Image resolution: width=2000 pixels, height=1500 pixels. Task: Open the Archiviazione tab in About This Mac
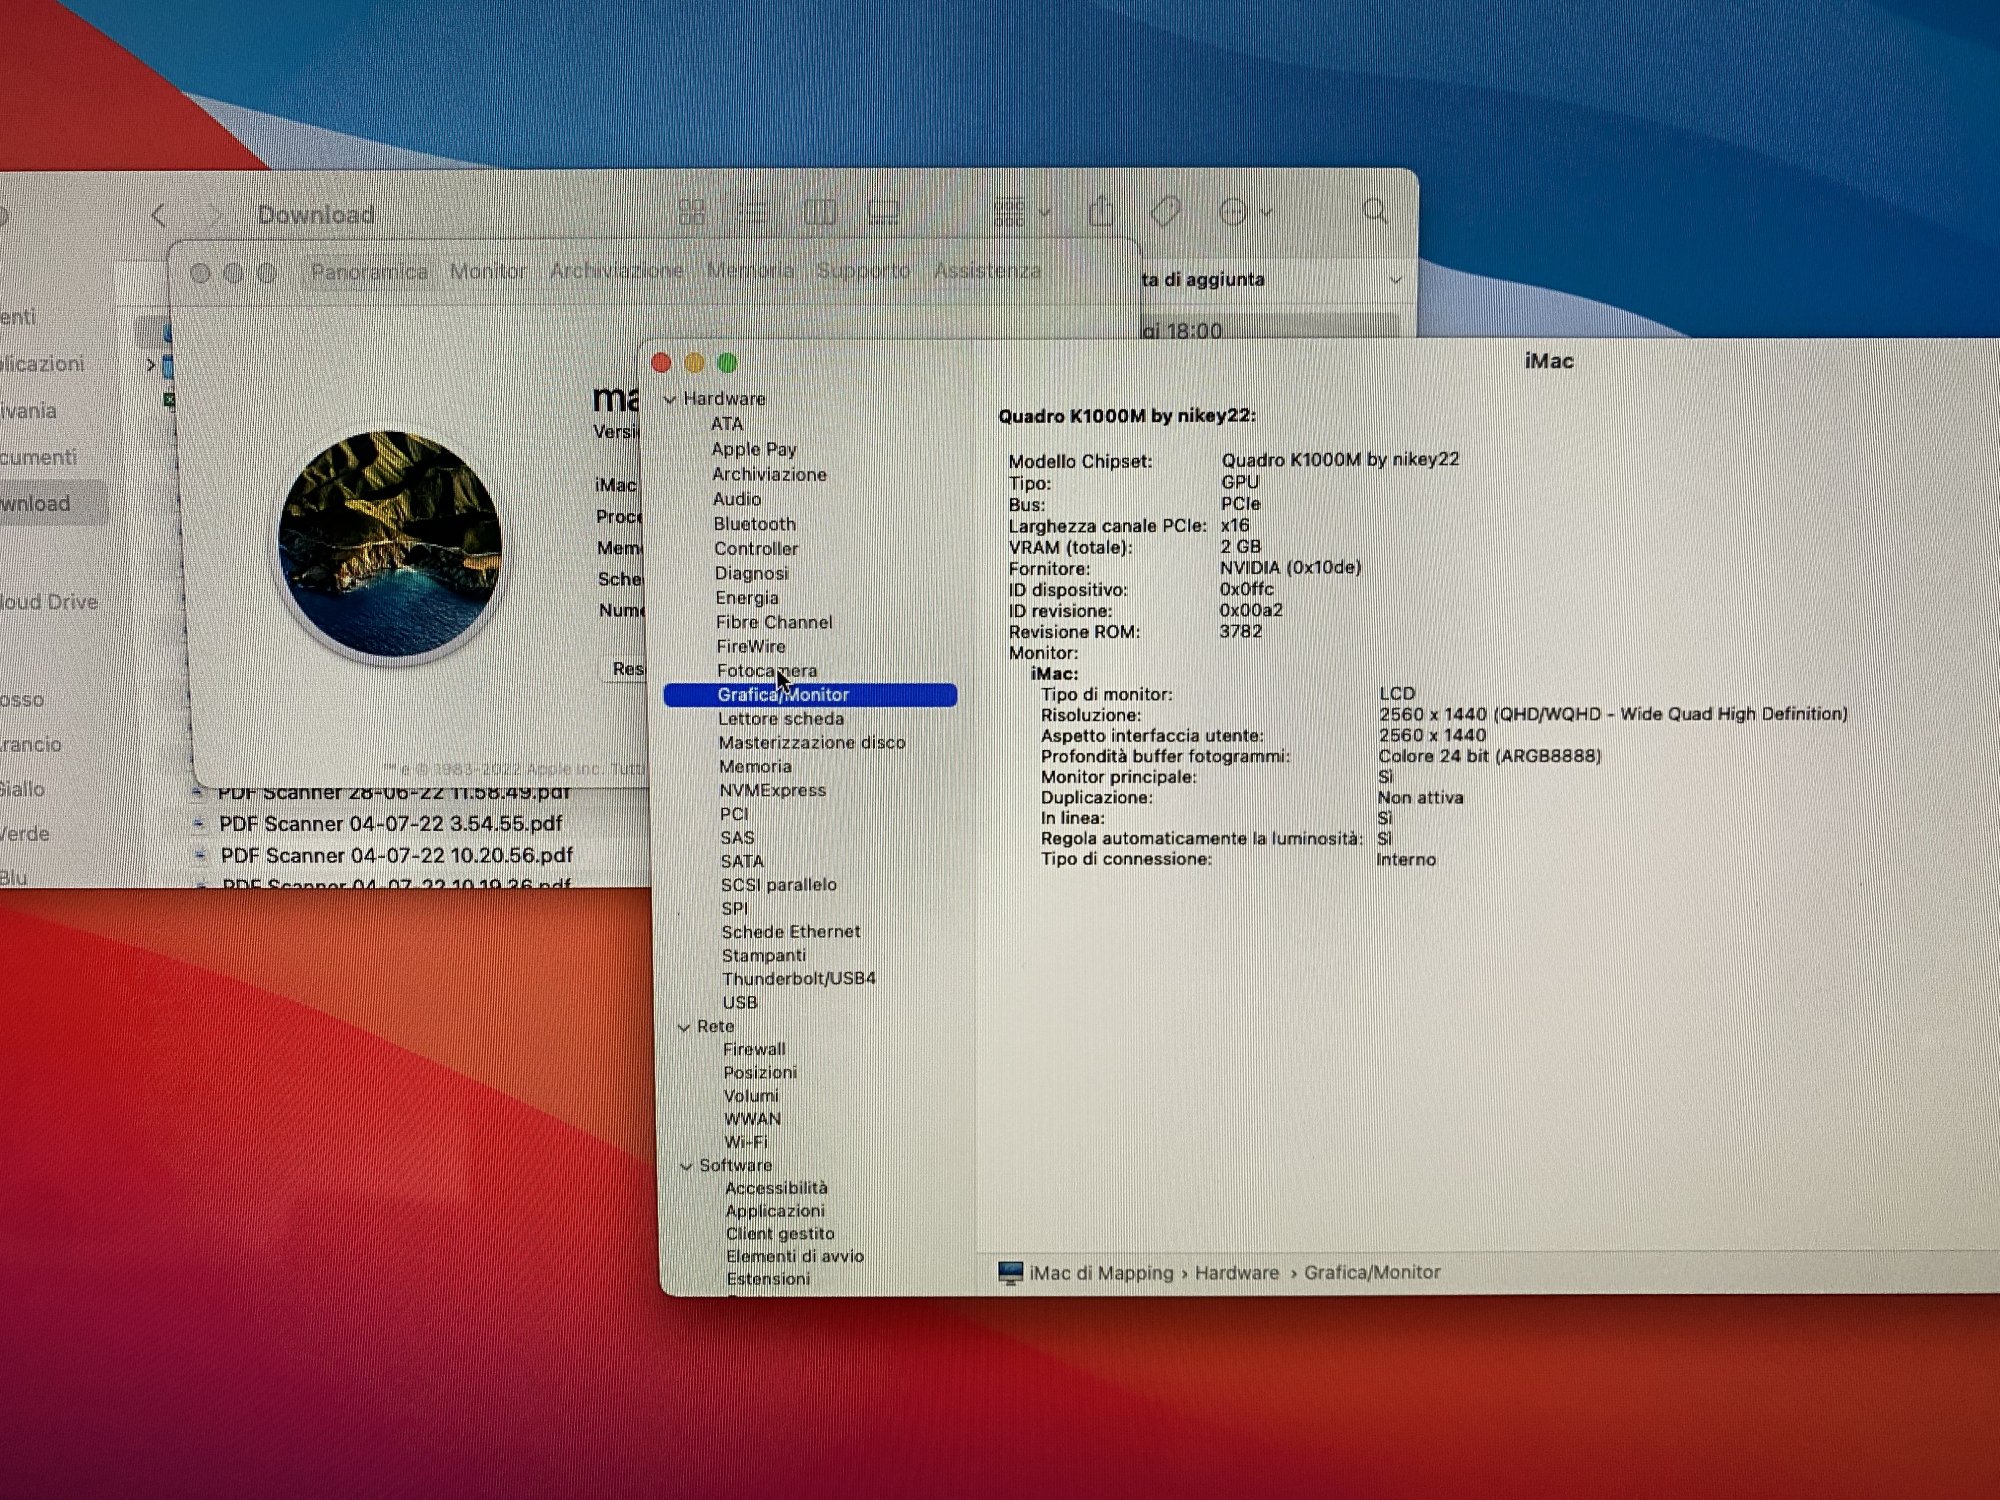click(x=616, y=271)
